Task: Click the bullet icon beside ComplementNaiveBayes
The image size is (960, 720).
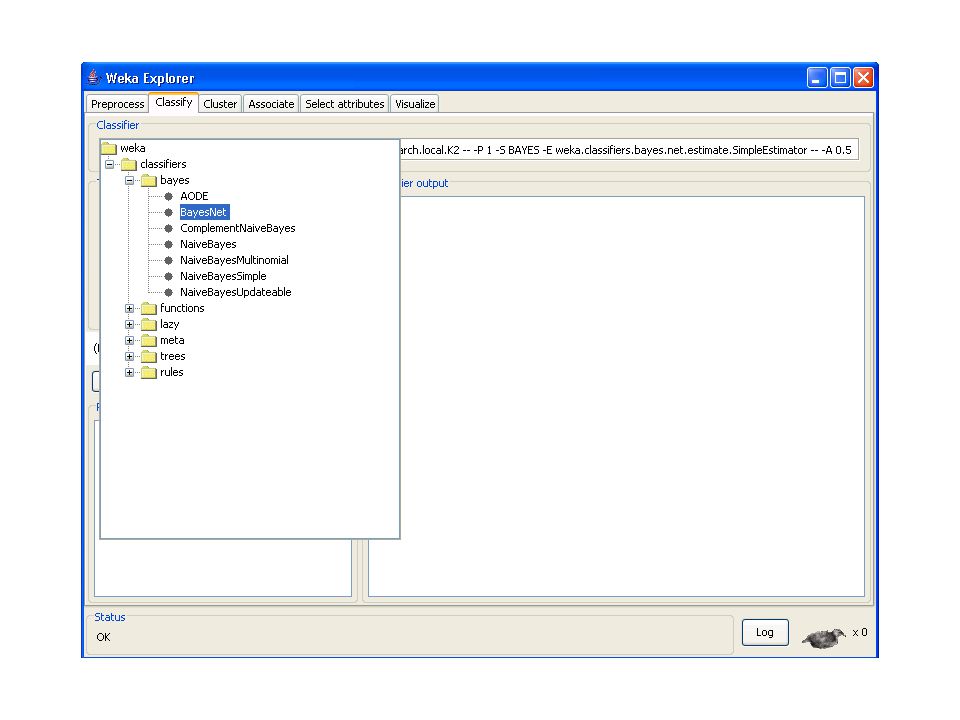Action: point(168,228)
